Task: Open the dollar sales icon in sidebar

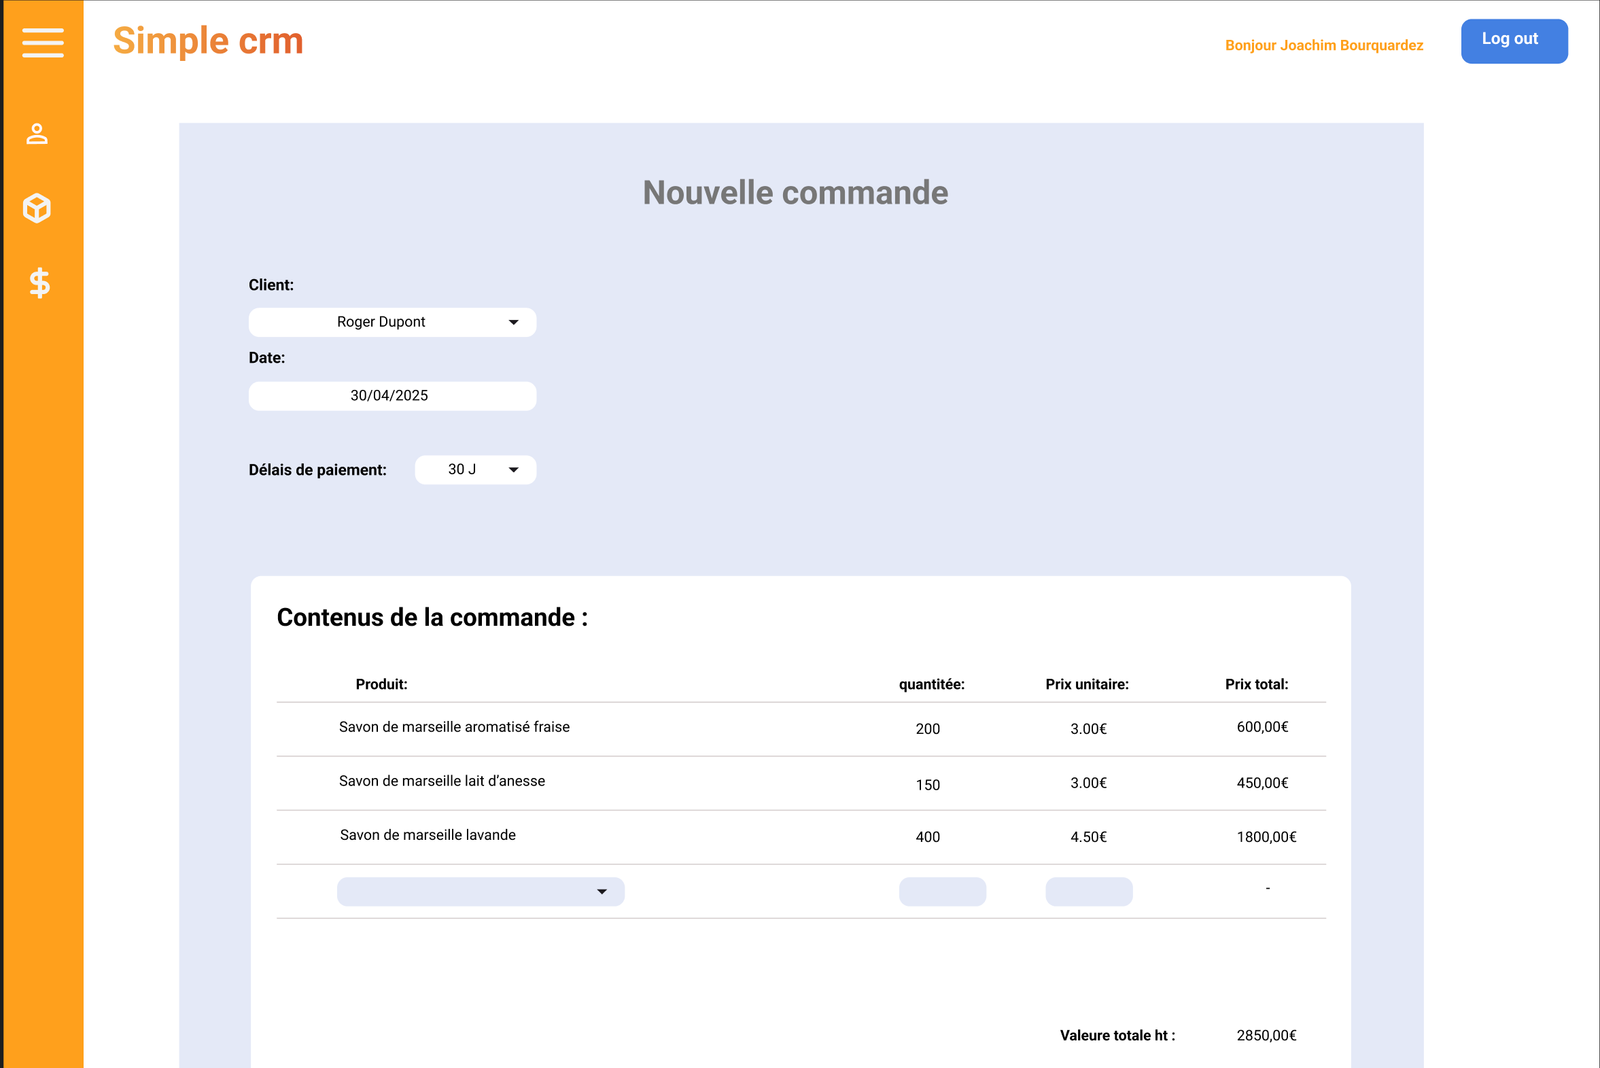Action: pyautogui.click(x=39, y=283)
